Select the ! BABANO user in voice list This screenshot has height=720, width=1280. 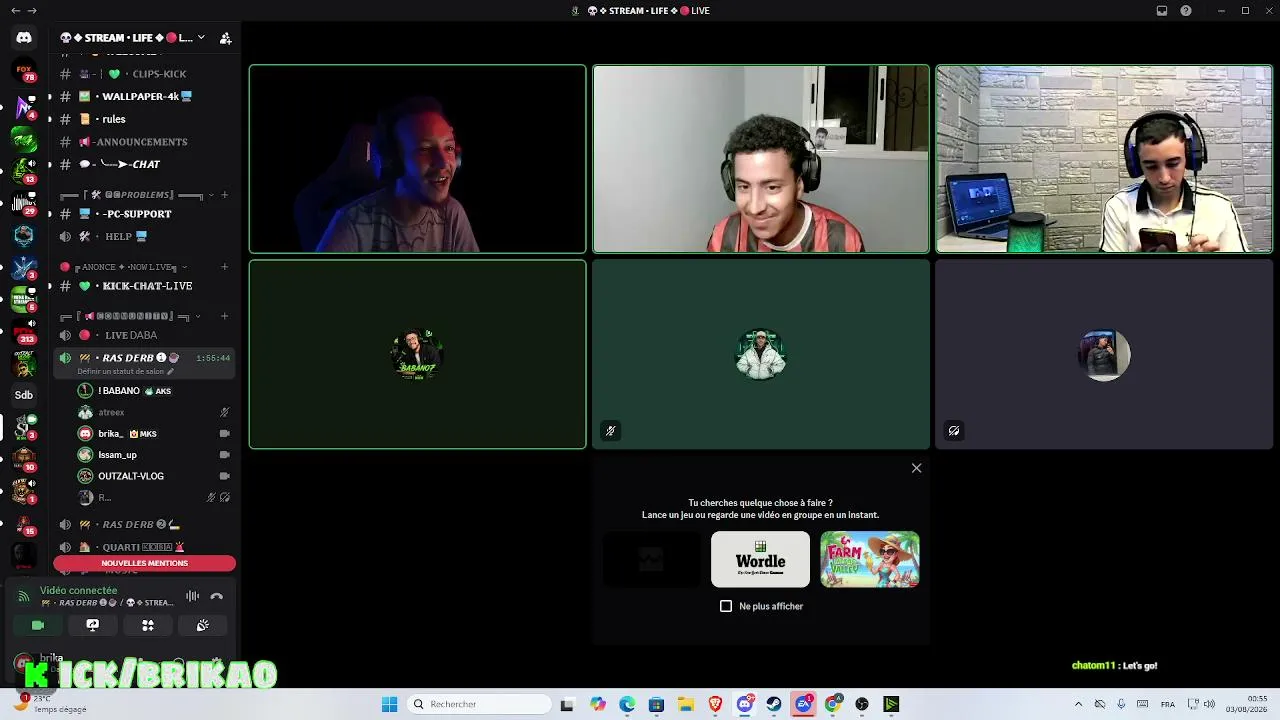(154, 391)
